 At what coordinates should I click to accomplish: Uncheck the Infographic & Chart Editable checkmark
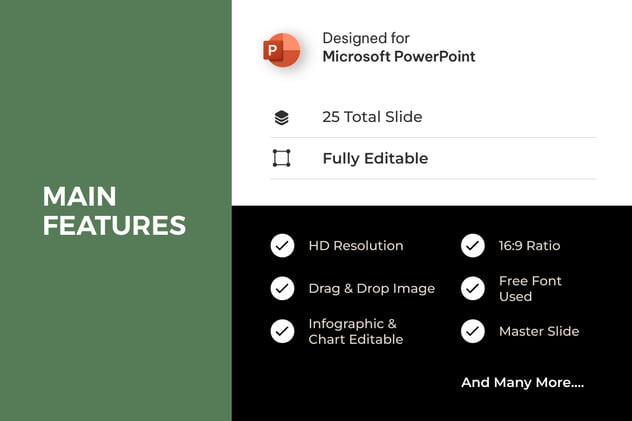[x=282, y=331]
